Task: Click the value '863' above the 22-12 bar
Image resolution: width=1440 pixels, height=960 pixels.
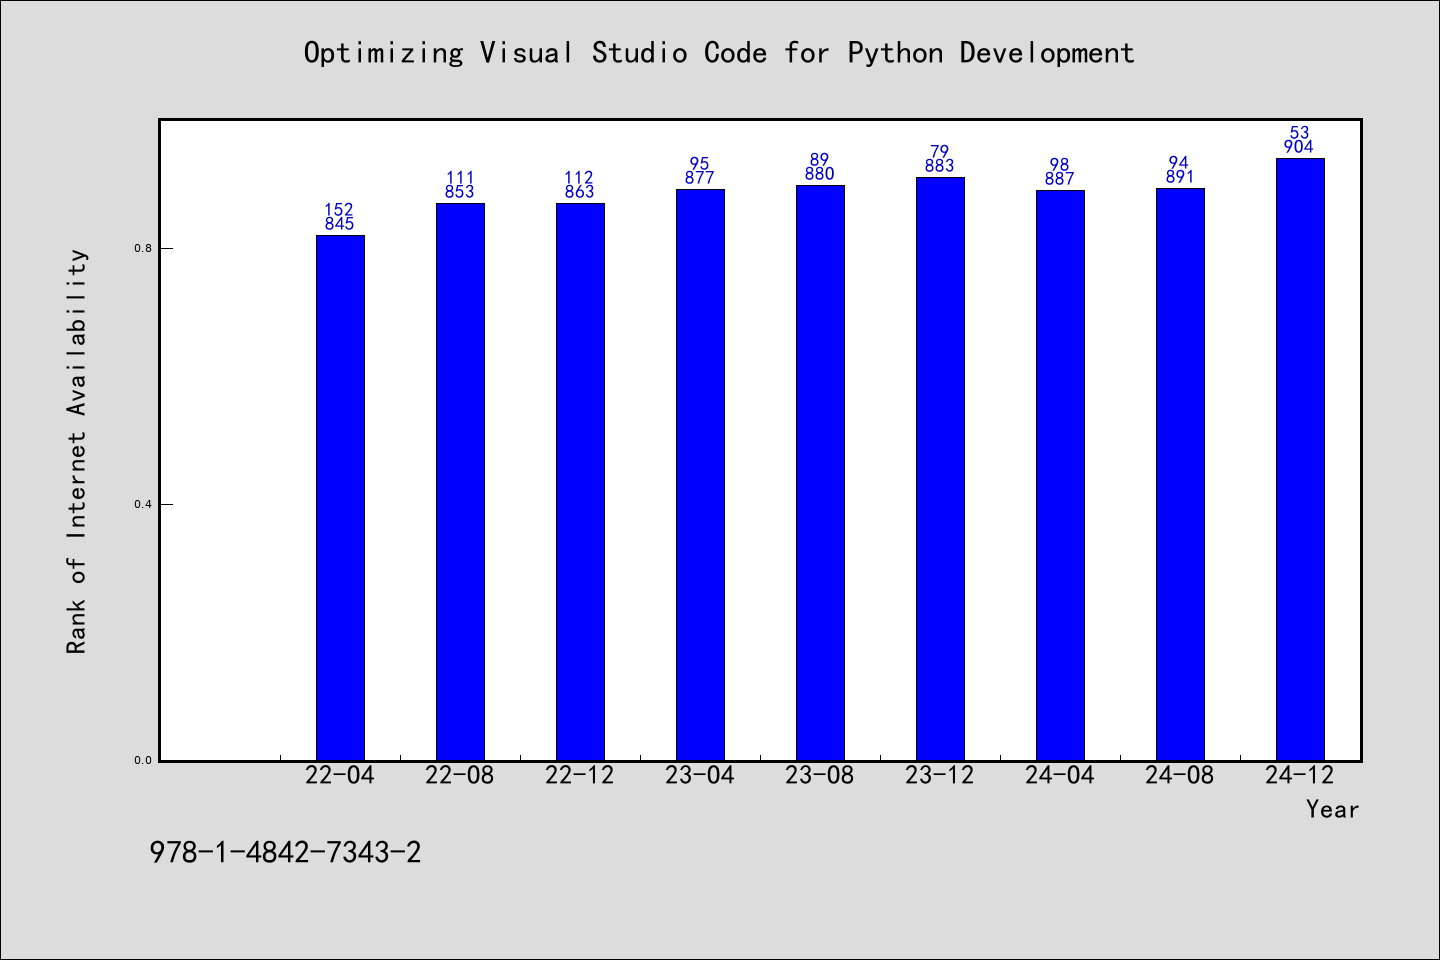Action: coord(580,192)
